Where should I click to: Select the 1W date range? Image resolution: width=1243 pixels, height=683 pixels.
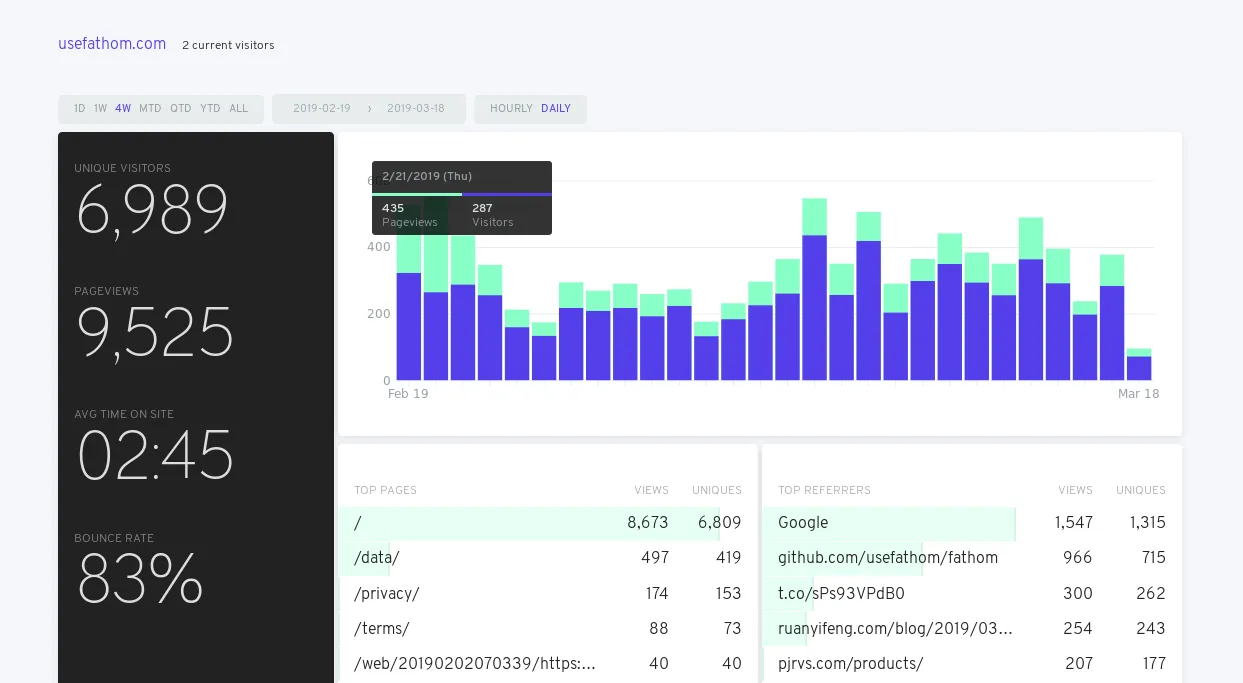100,109
